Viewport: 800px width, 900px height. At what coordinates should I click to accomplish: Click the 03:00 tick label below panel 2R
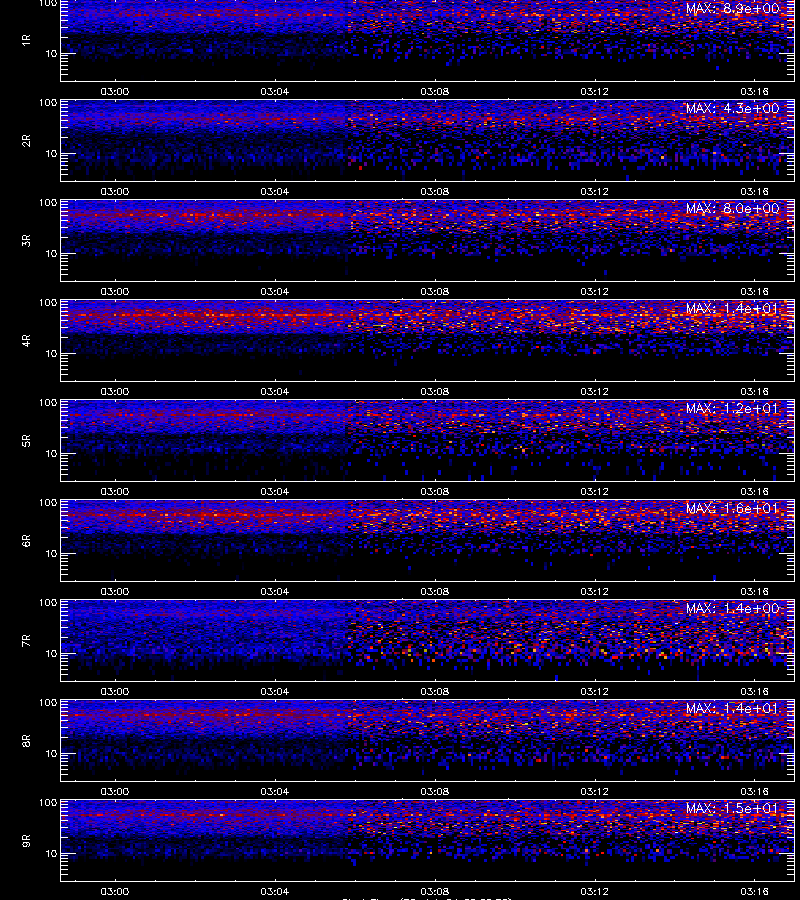115,191
